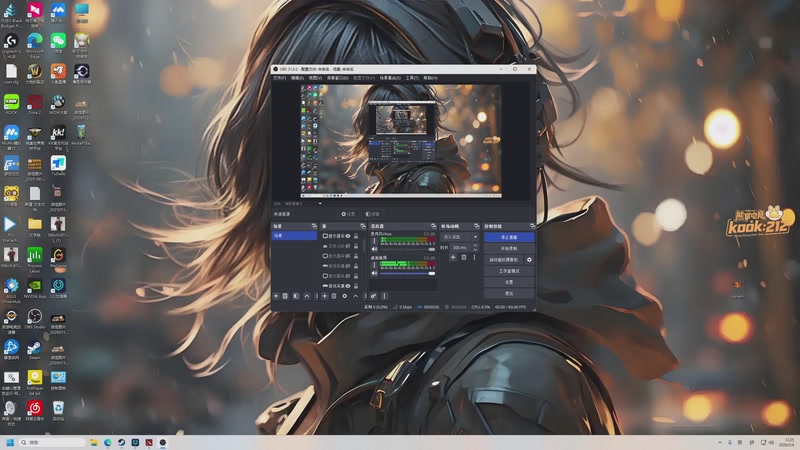Select the KOOK desktop icon

click(11, 105)
